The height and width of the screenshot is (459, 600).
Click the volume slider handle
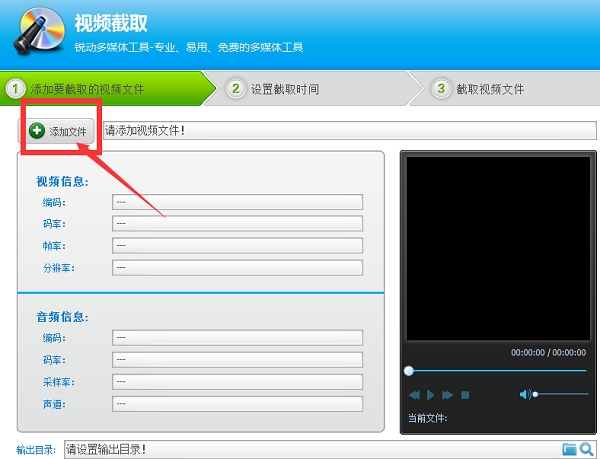[x=536, y=394]
